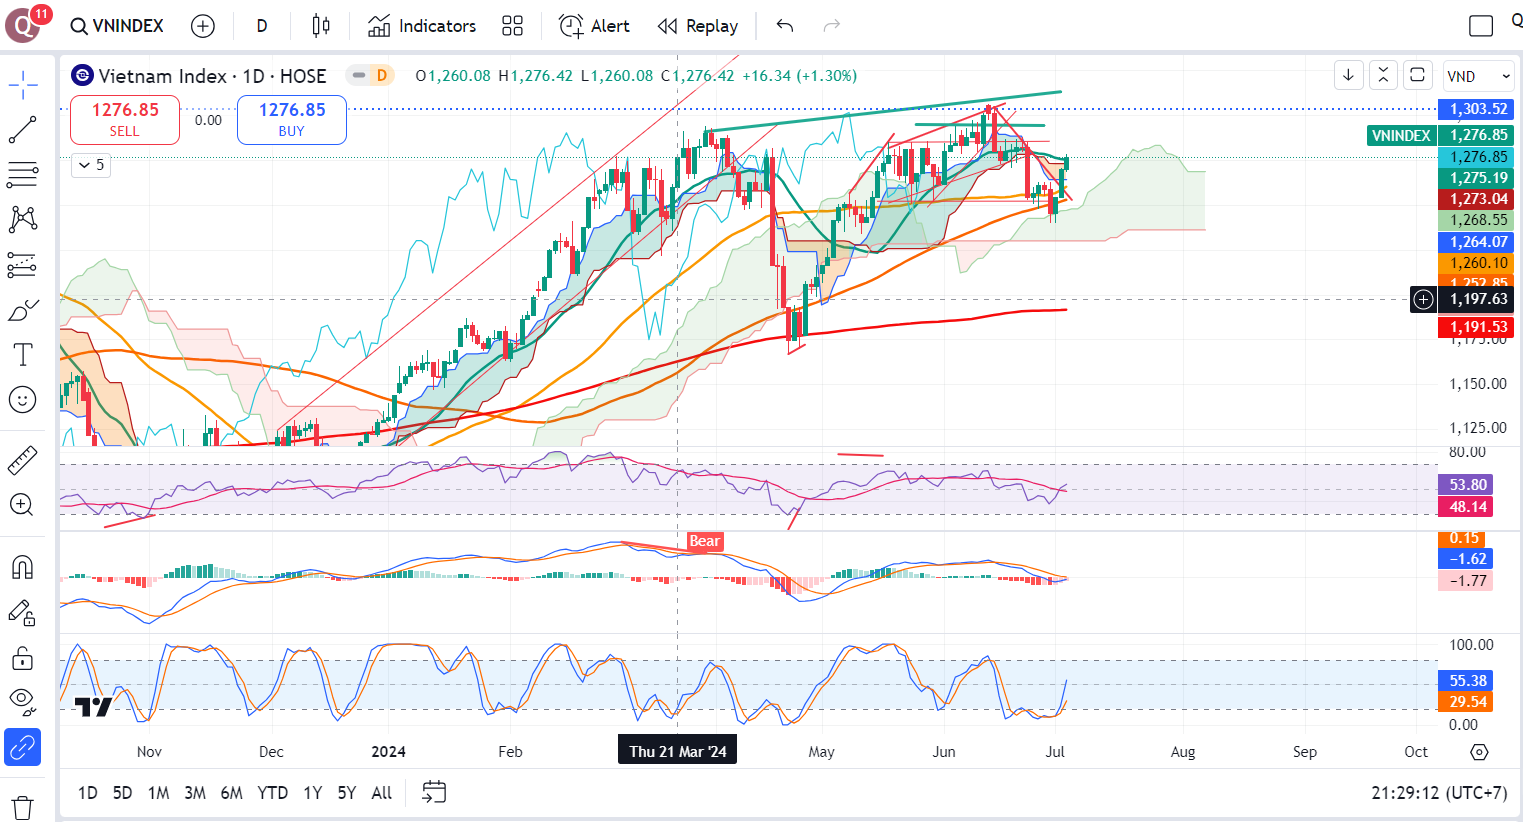Click the 1276.85 BUY button

[x=292, y=120]
